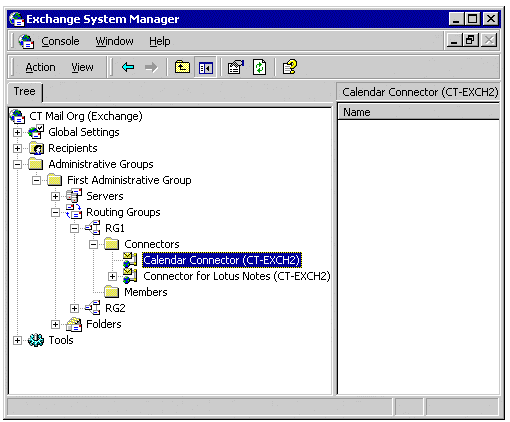Expand the Recipients node
Screen dimensions: 510x422
click(x=17, y=148)
